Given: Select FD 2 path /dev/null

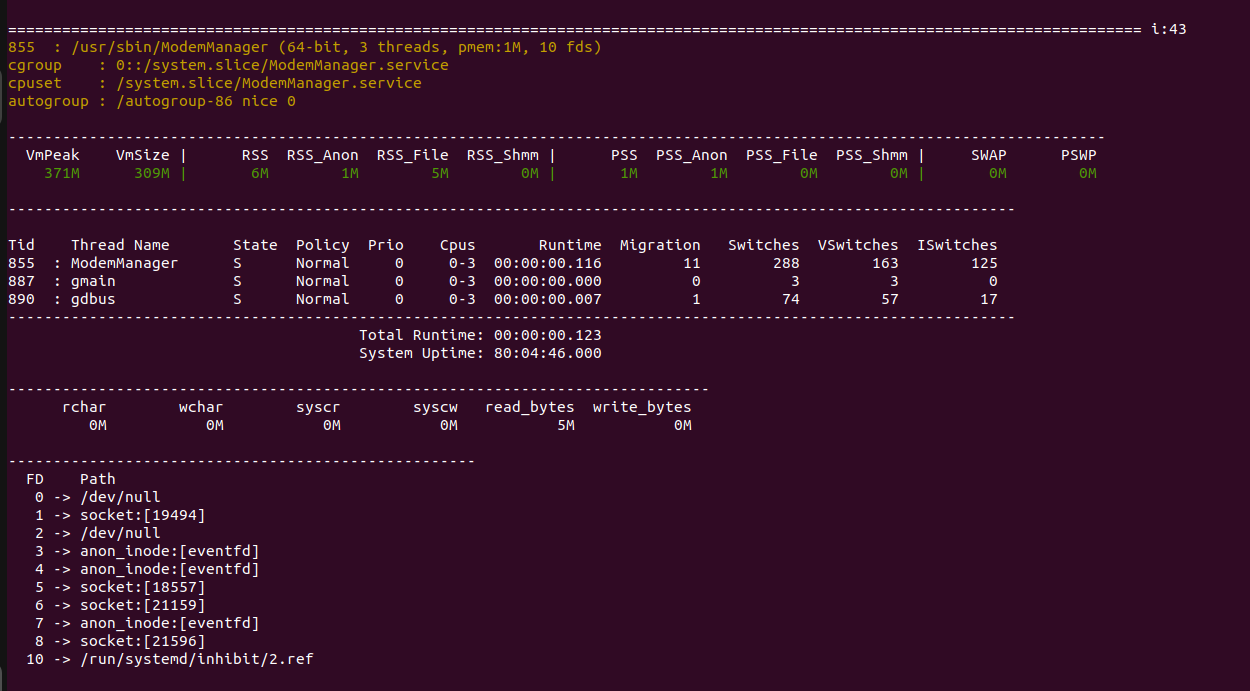Looking at the screenshot, I should click(x=120, y=533).
